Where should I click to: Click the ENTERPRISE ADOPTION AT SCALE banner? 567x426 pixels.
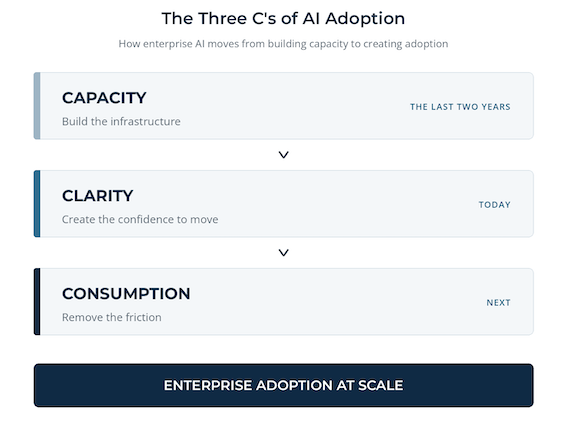tap(284, 385)
